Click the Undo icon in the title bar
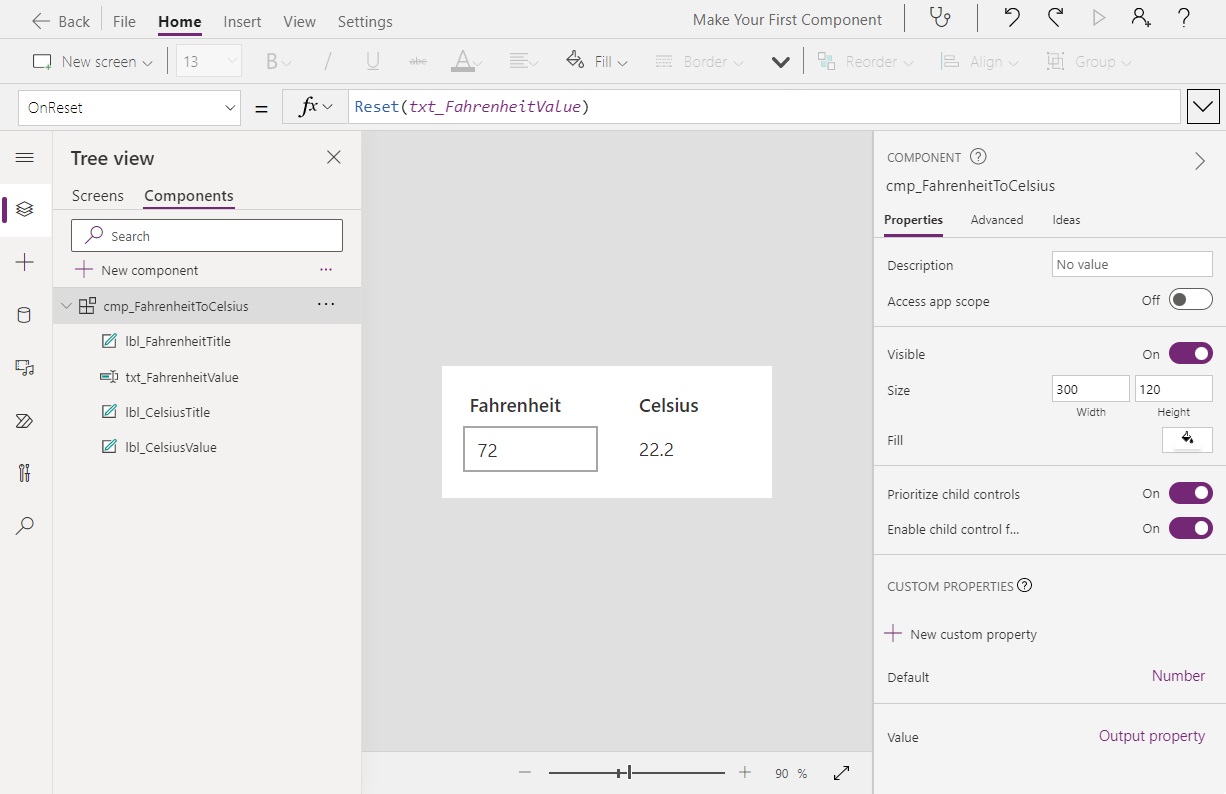Screen dimensions: 1226x794 1009,19
